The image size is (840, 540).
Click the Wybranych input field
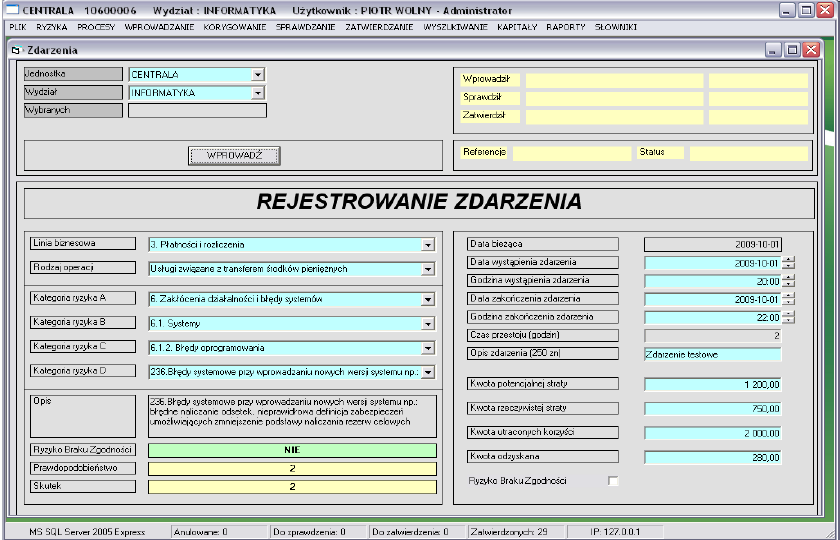197,110
